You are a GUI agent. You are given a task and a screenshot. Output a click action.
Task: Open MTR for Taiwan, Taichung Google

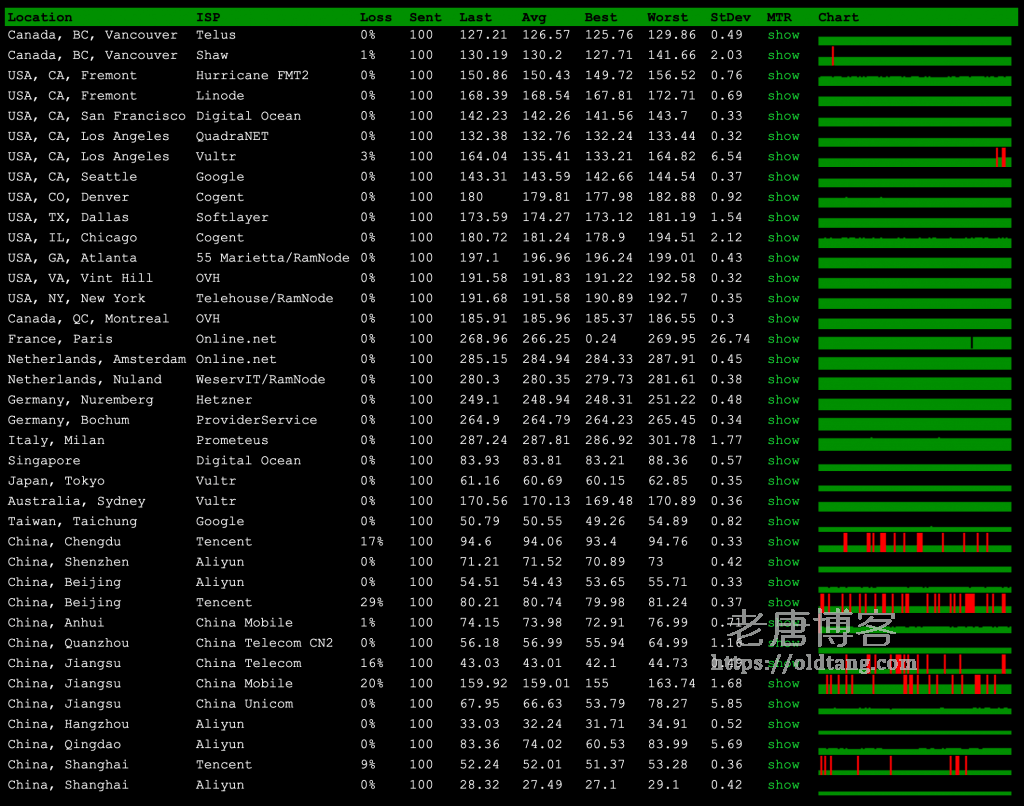783,521
